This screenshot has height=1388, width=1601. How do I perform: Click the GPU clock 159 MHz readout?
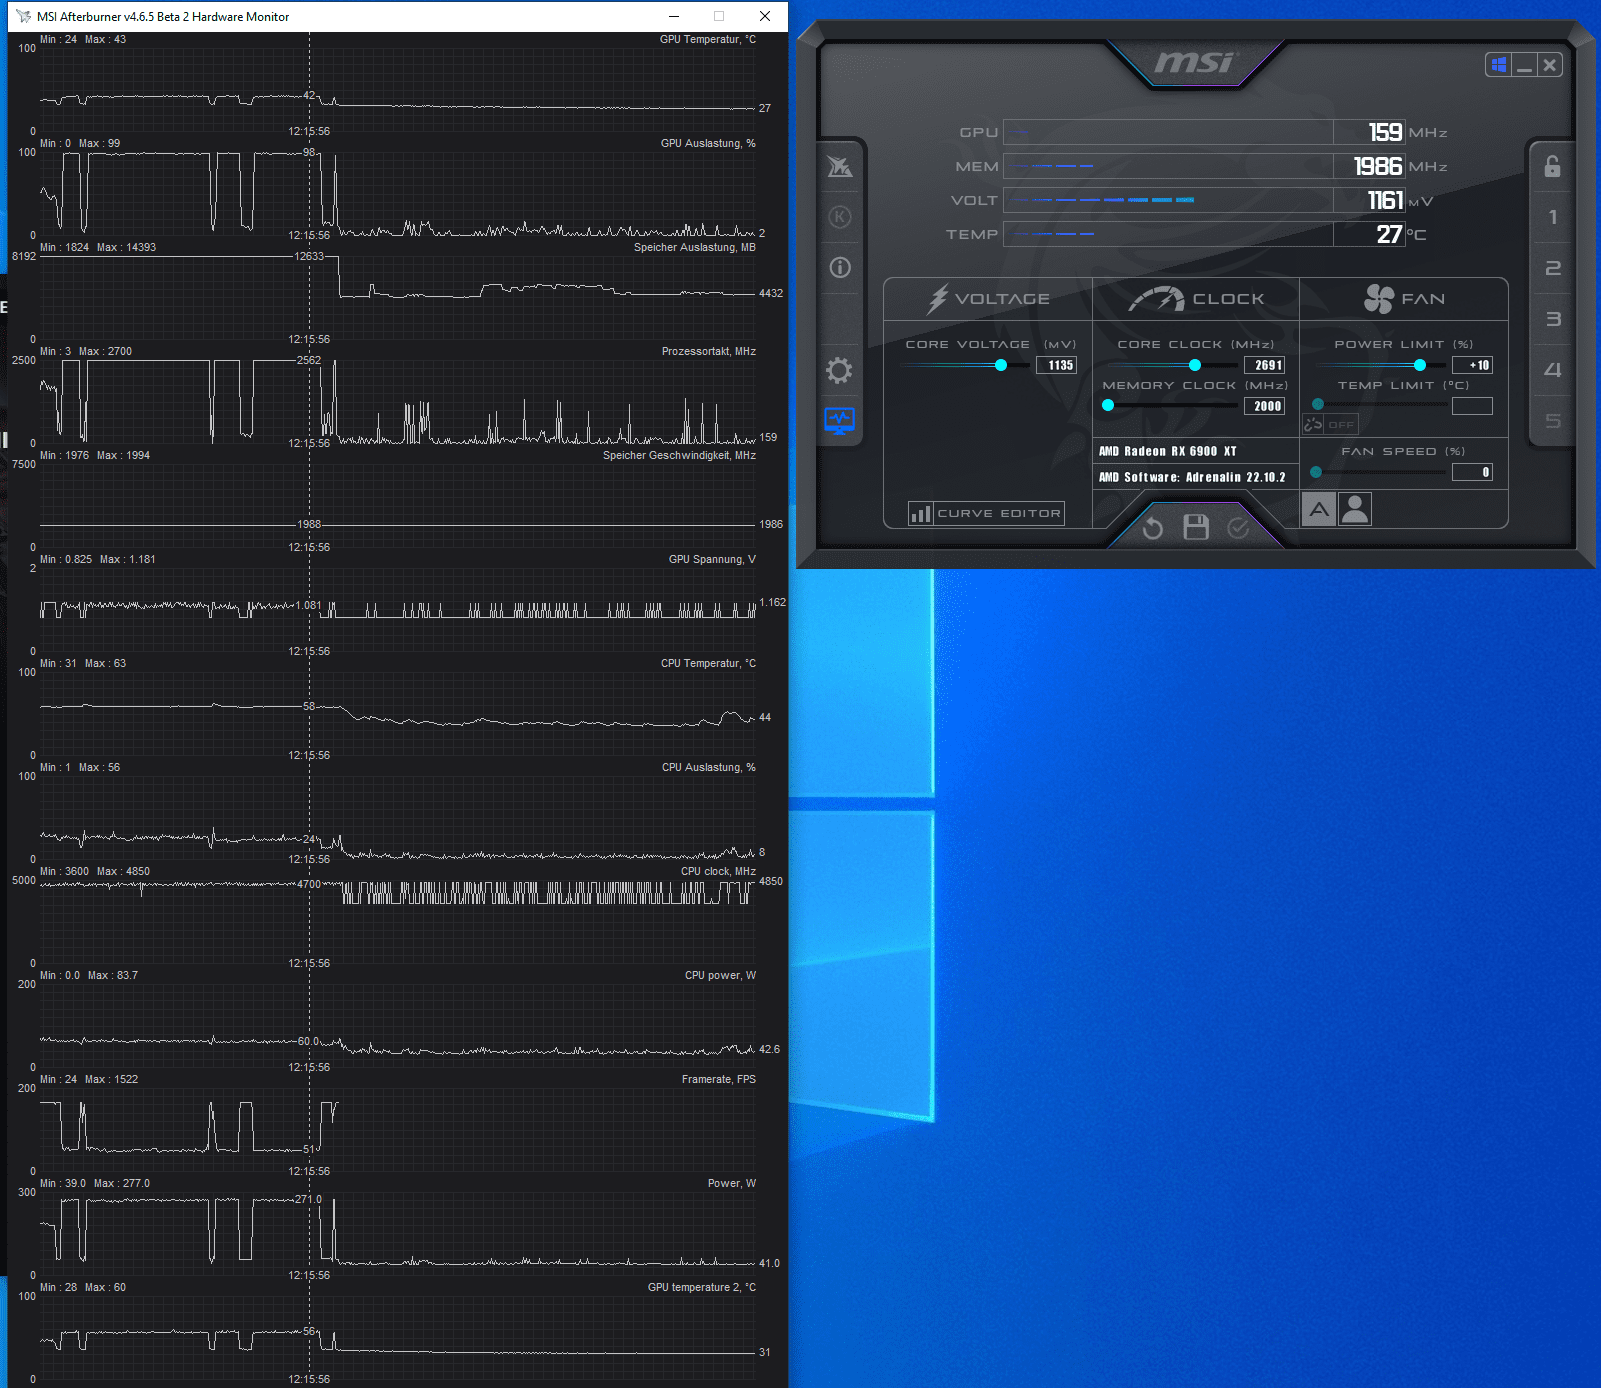tap(1385, 132)
